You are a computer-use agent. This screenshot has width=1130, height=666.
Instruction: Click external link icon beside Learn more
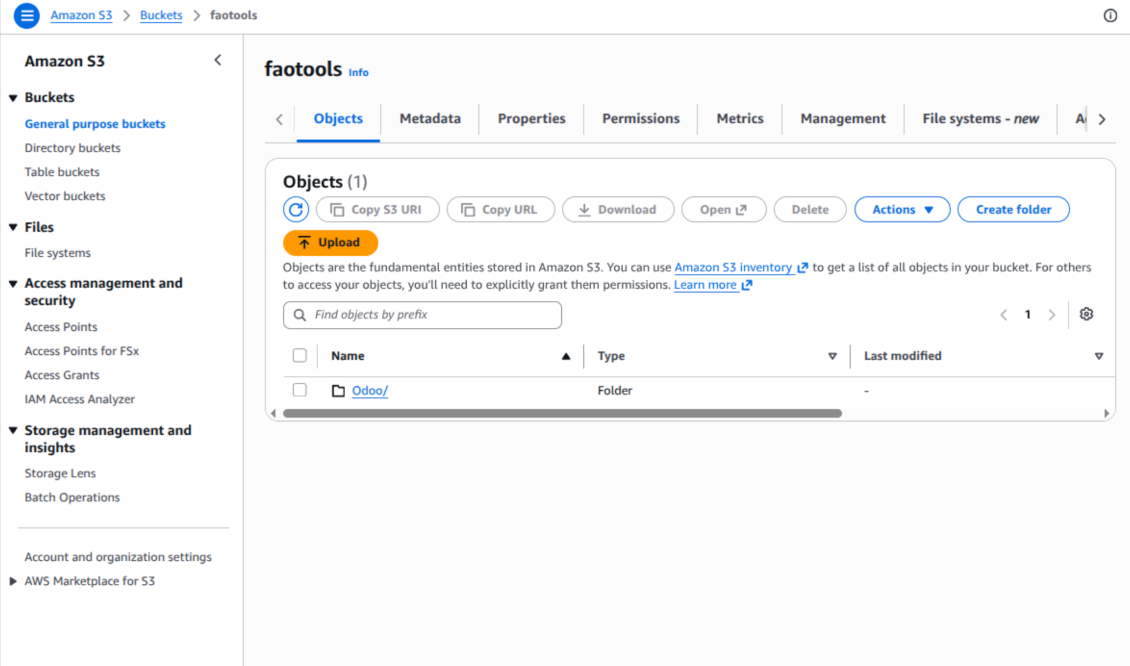[747, 285]
